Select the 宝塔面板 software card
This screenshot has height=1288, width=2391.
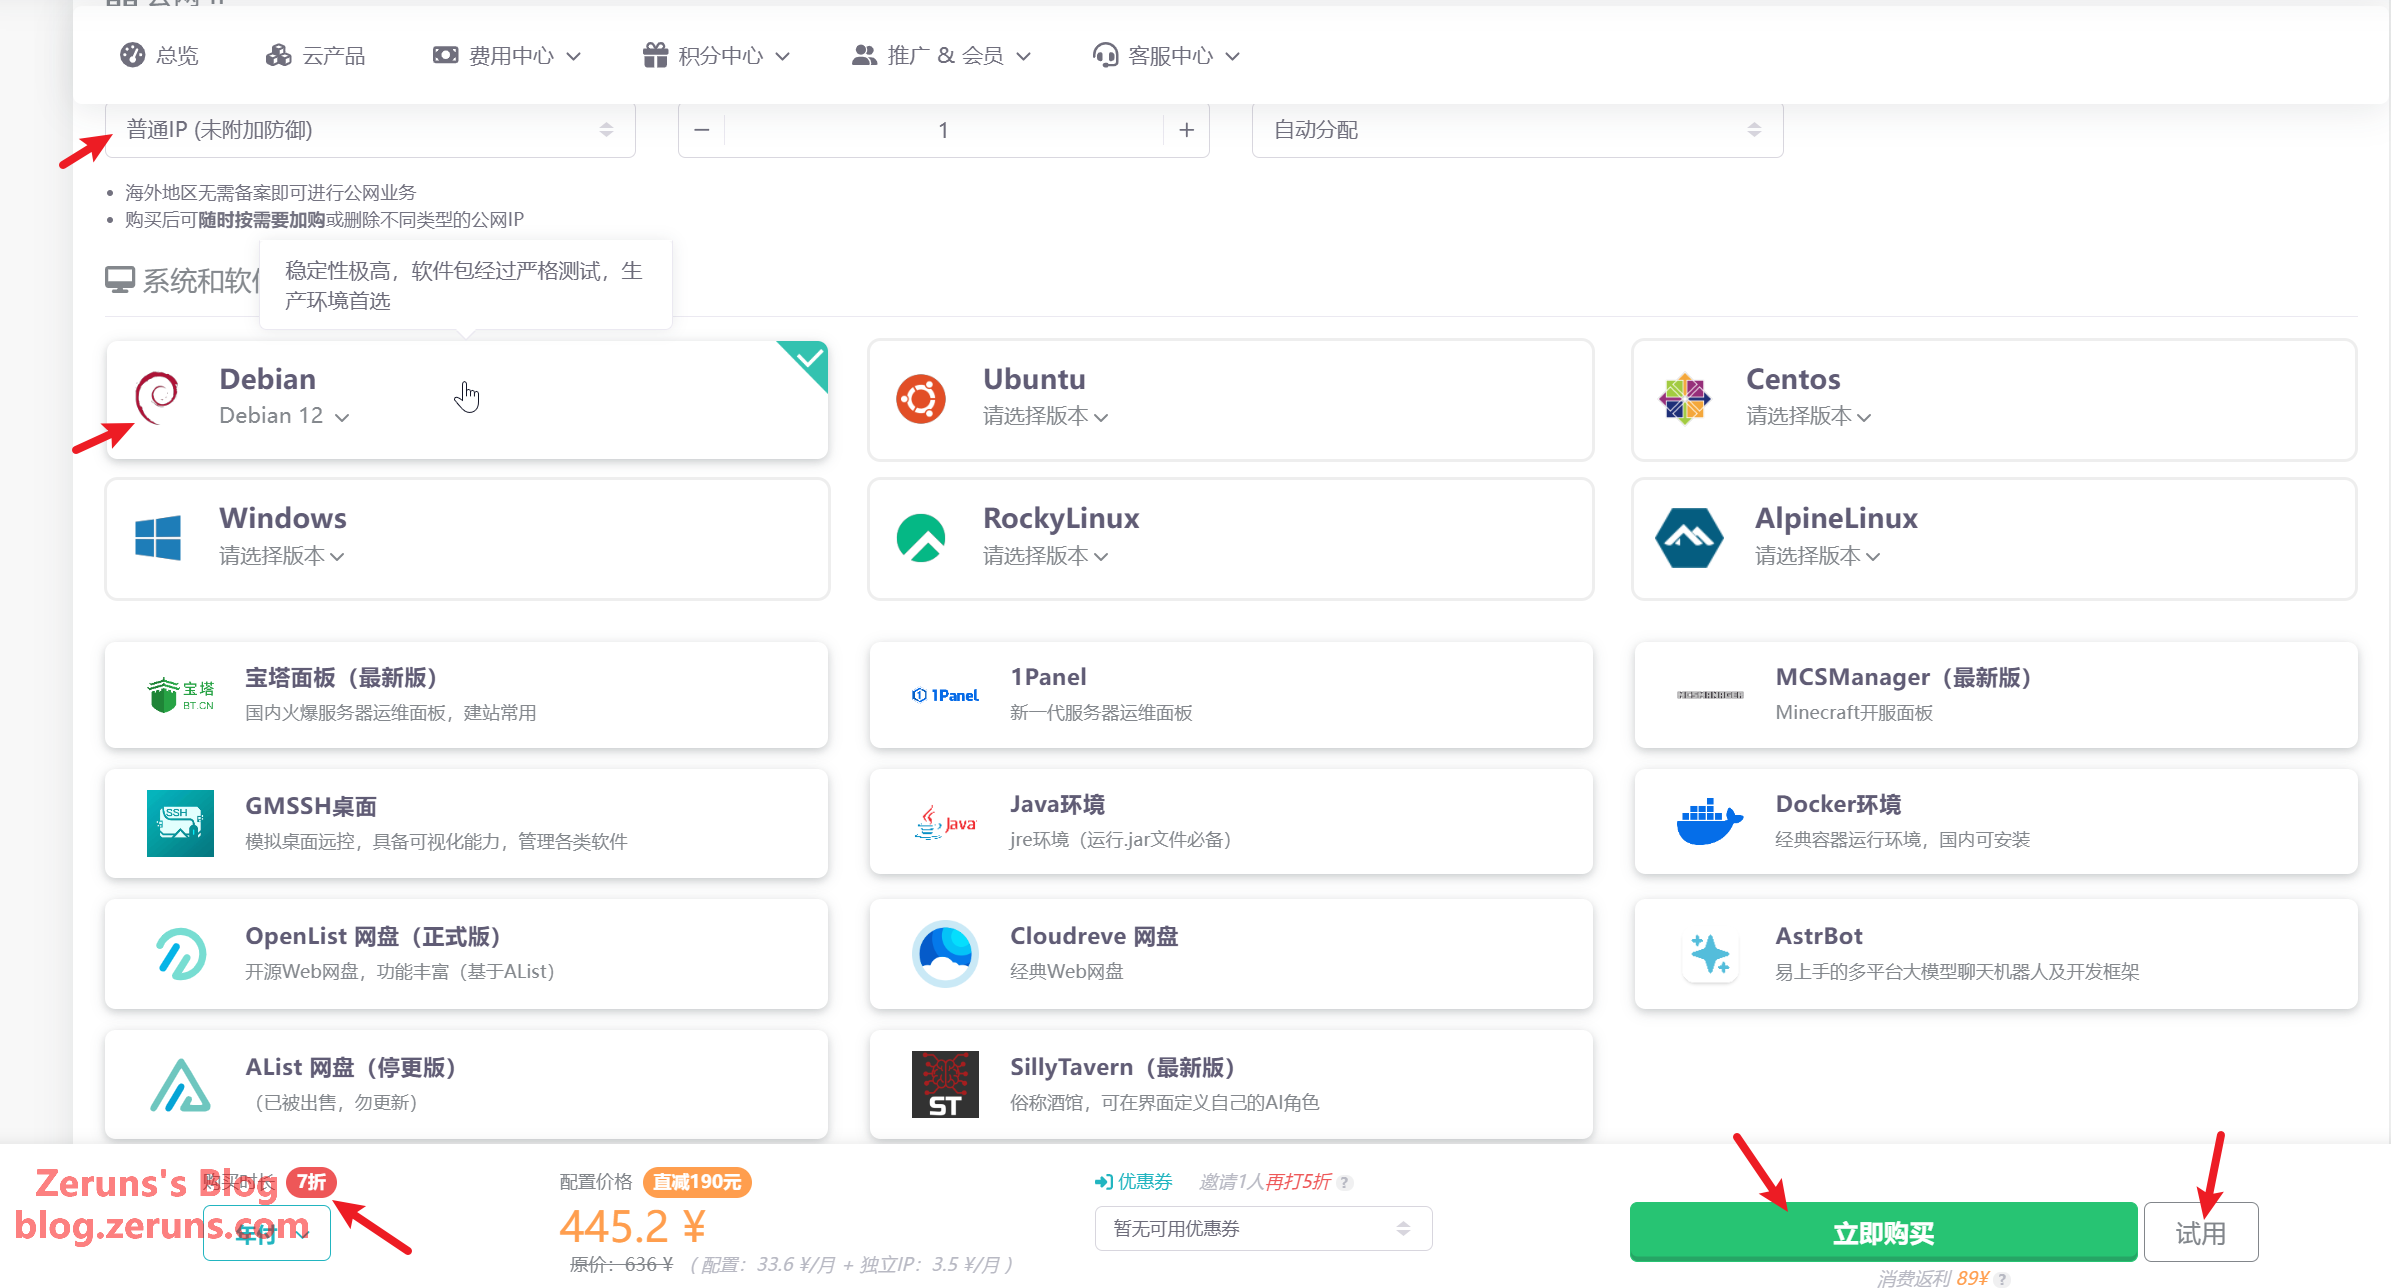point(466,694)
